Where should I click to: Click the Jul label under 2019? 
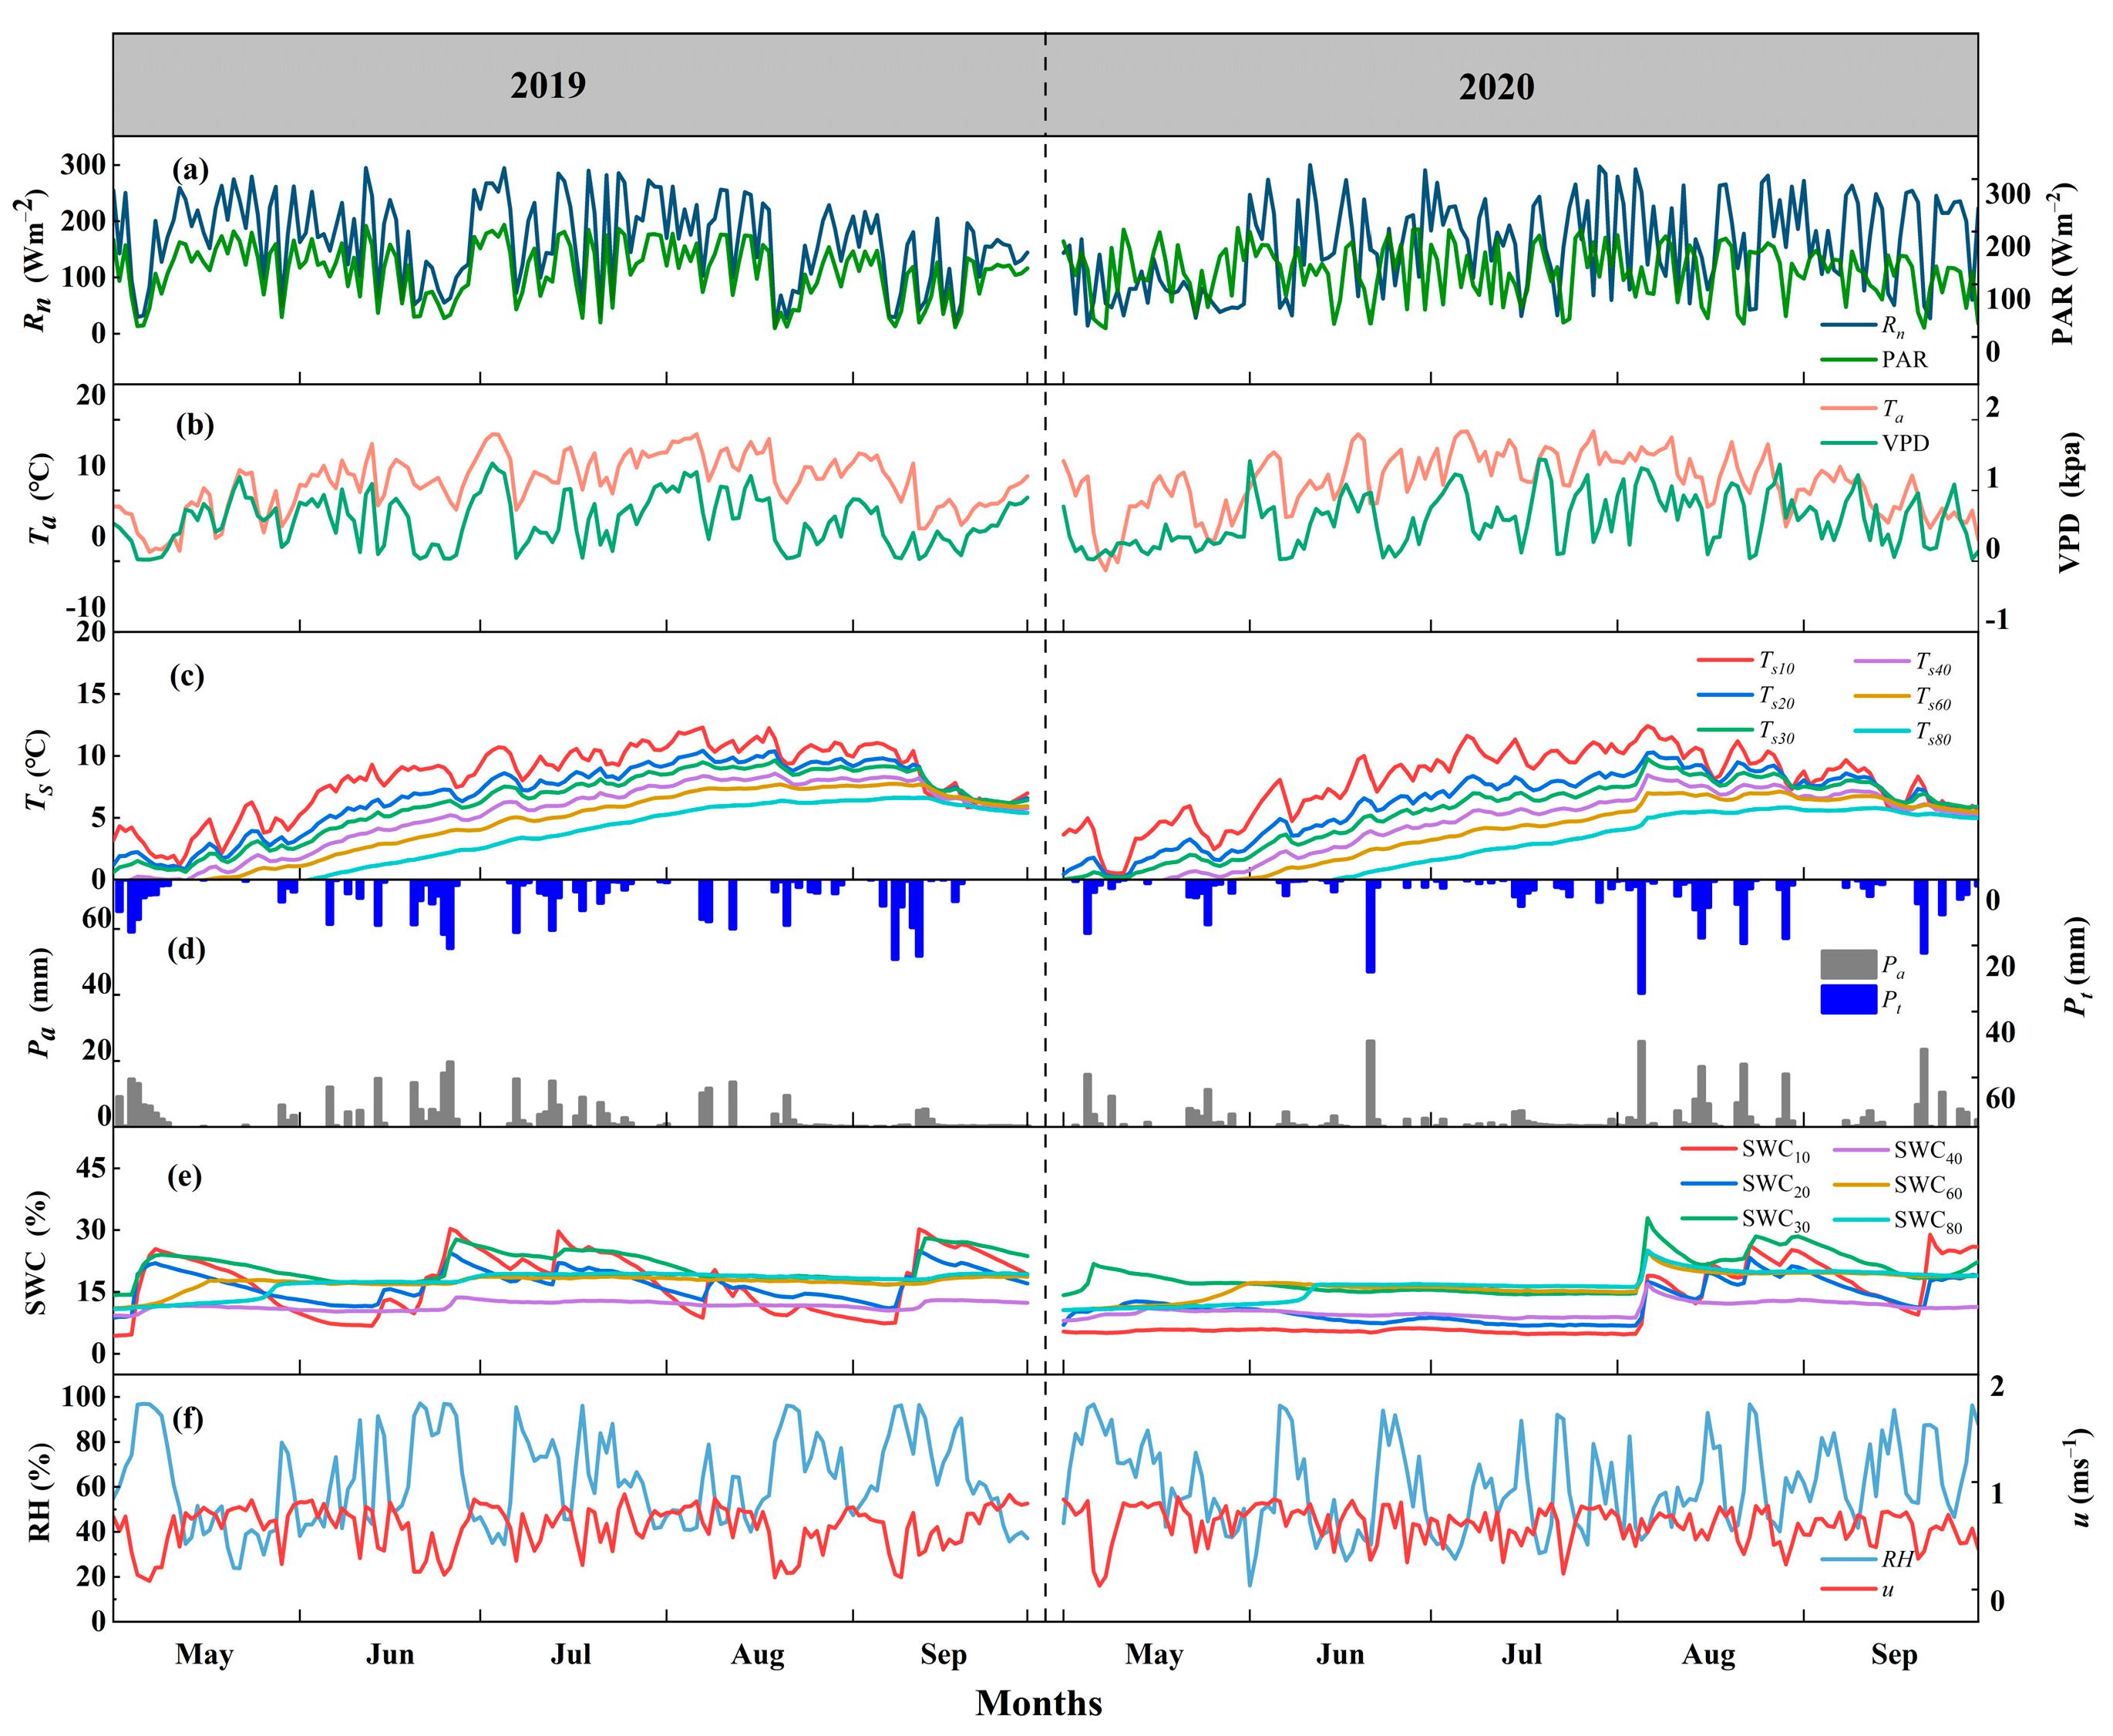(570, 1654)
